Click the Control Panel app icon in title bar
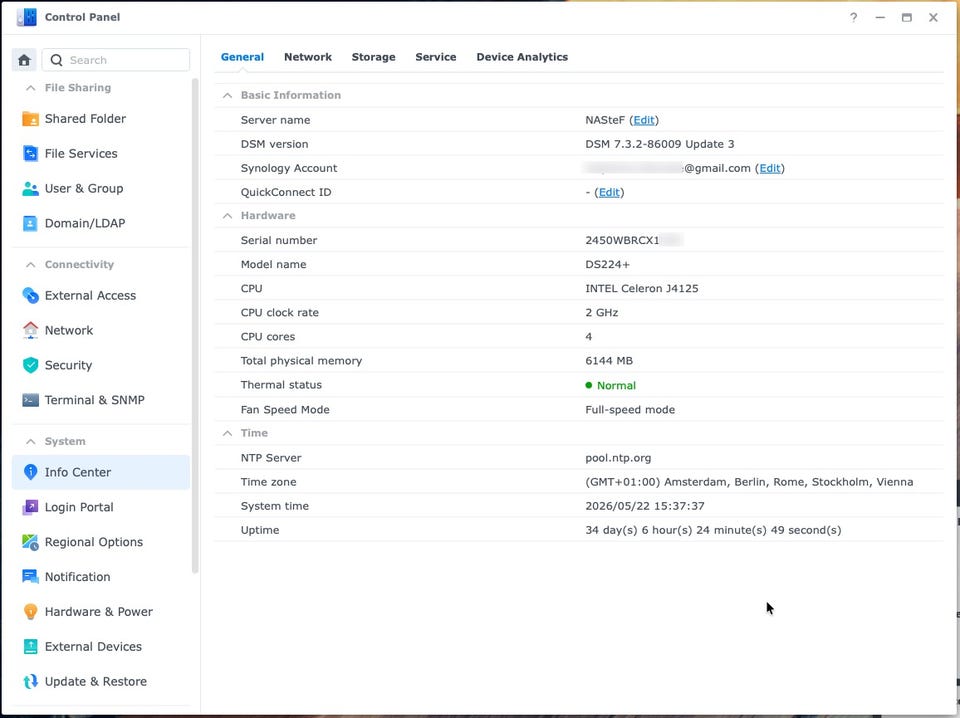960x718 pixels. tap(27, 17)
